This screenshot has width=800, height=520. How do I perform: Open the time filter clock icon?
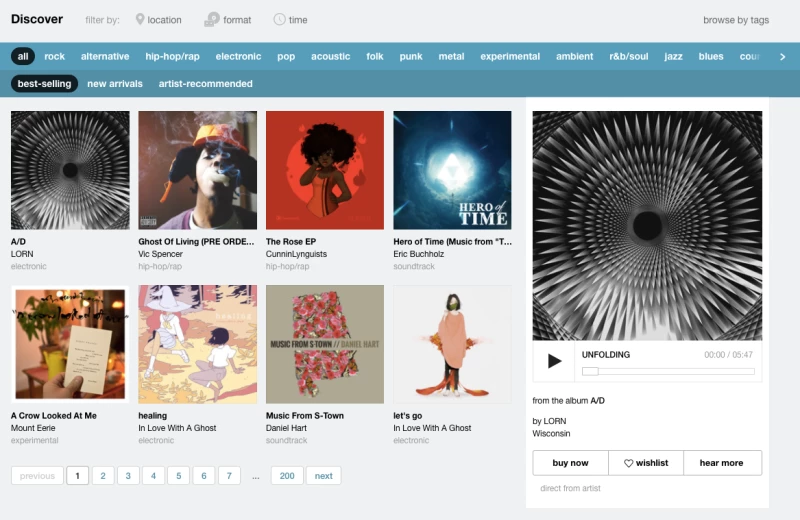[279, 19]
